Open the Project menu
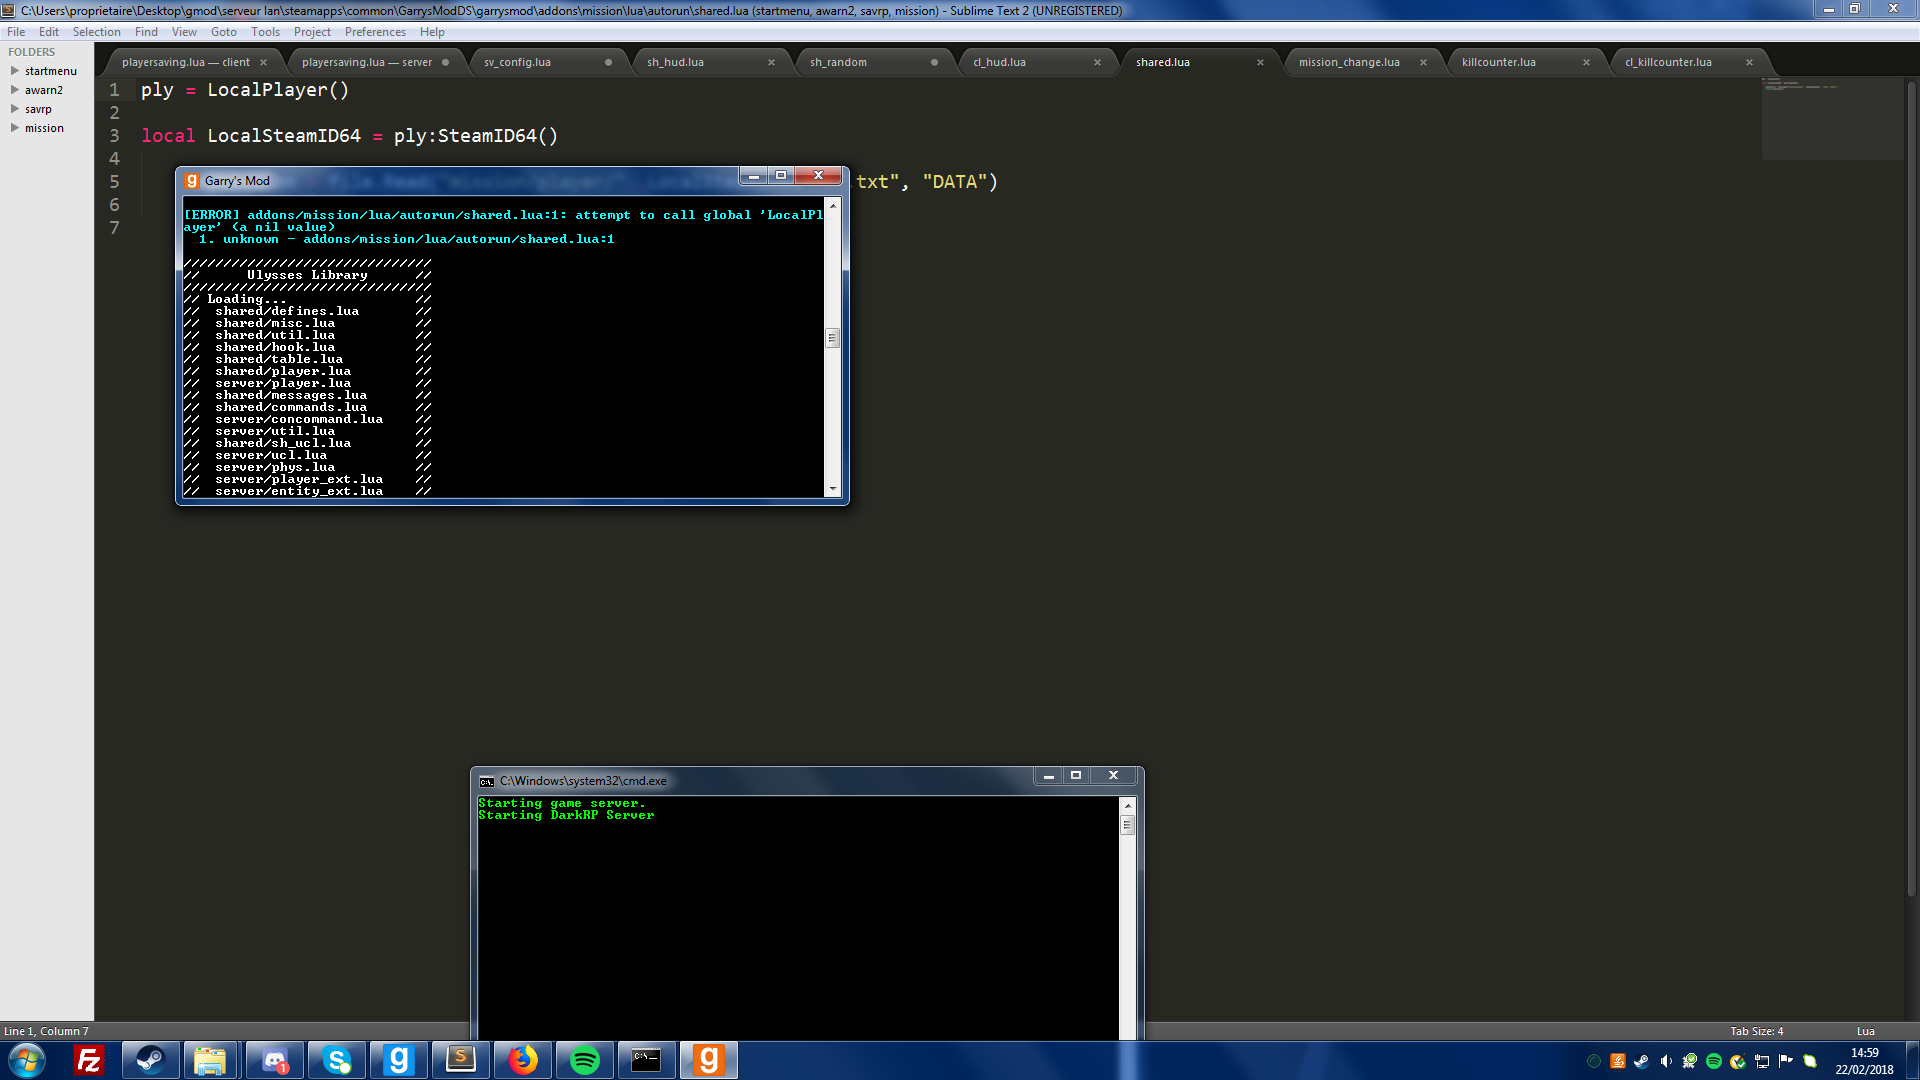 point(312,32)
